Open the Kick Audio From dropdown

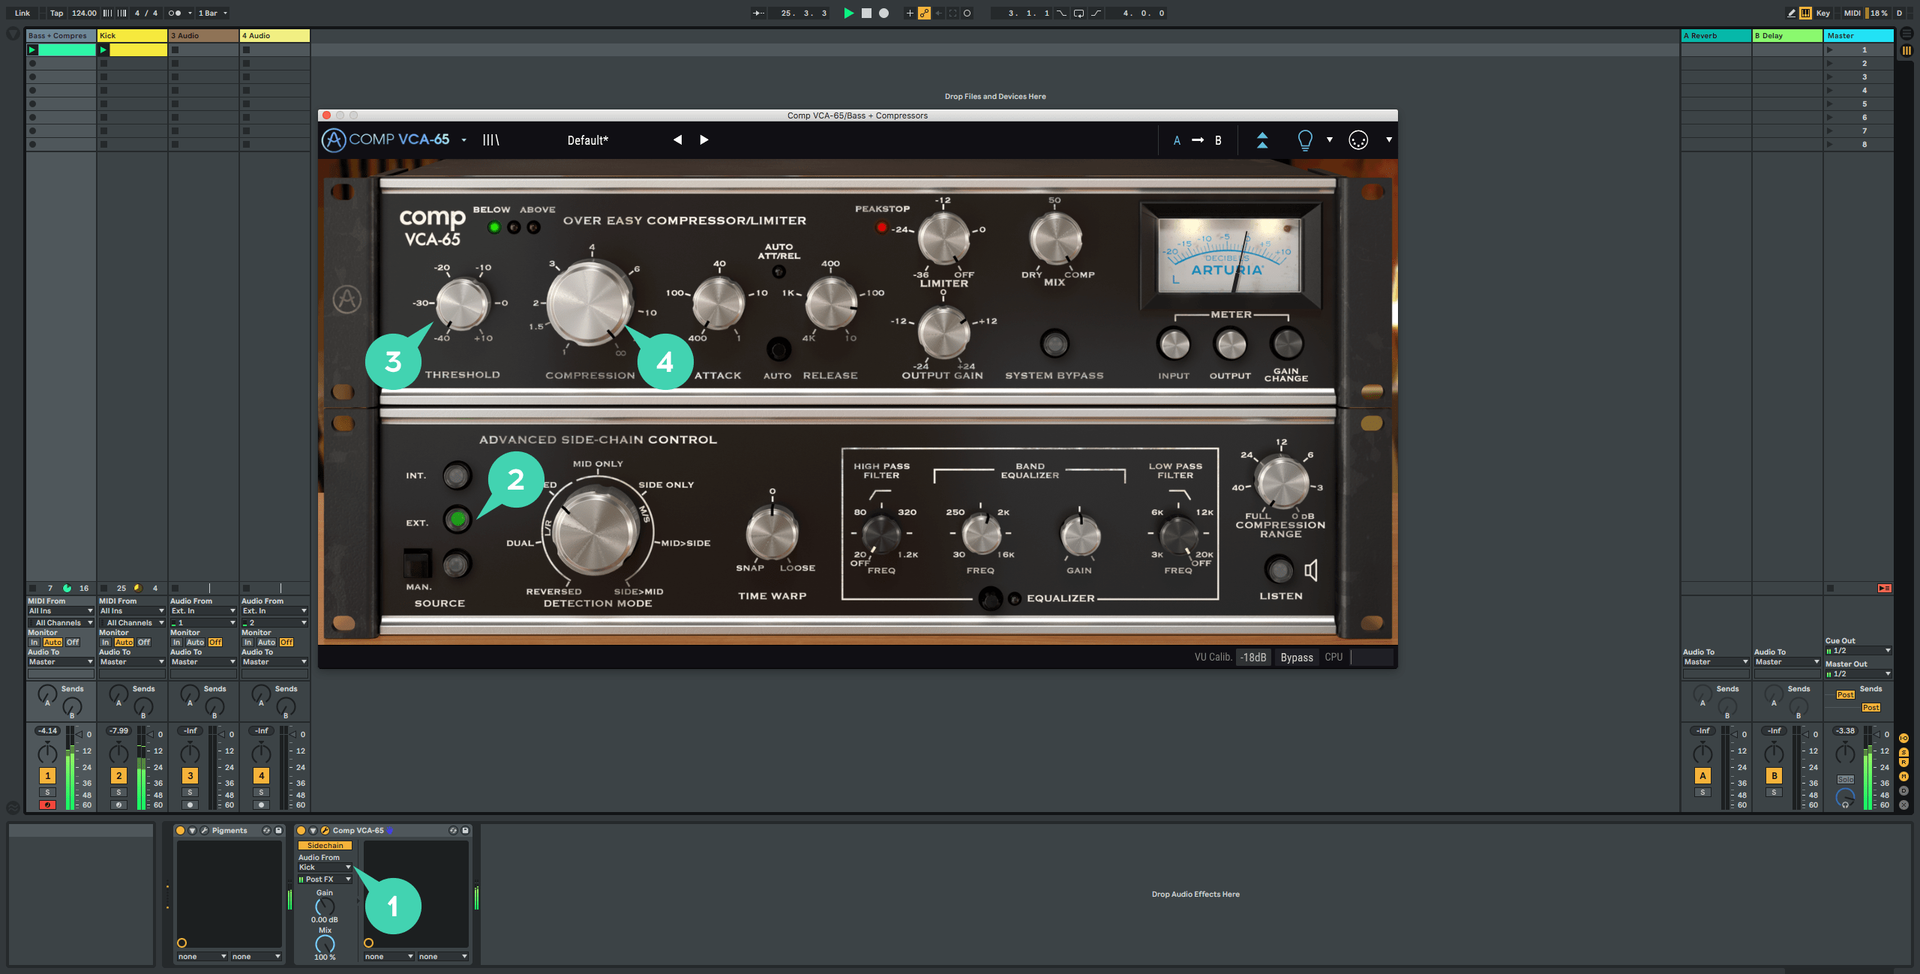pos(325,867)
